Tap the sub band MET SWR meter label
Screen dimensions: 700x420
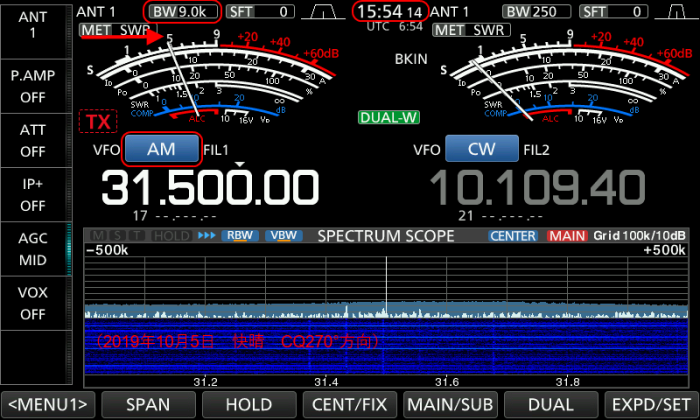(x=471, y=30)
